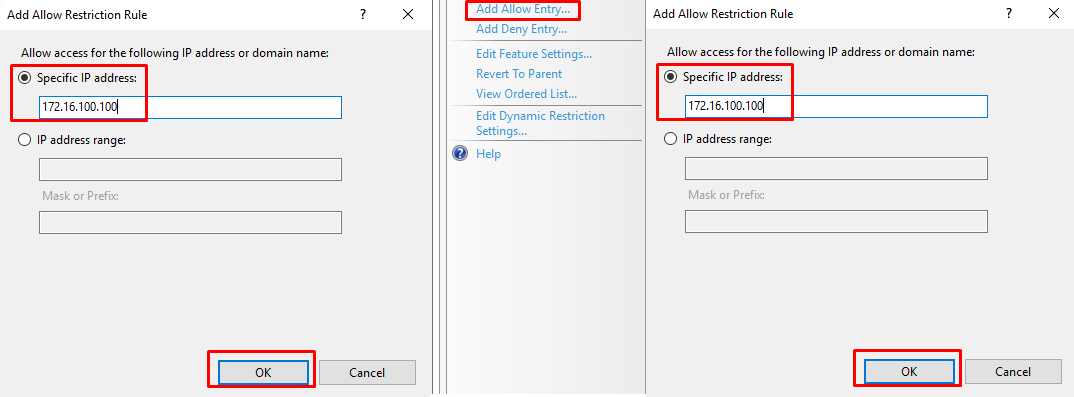Select IP address range radio in right dialog

[x=671, y=139]
